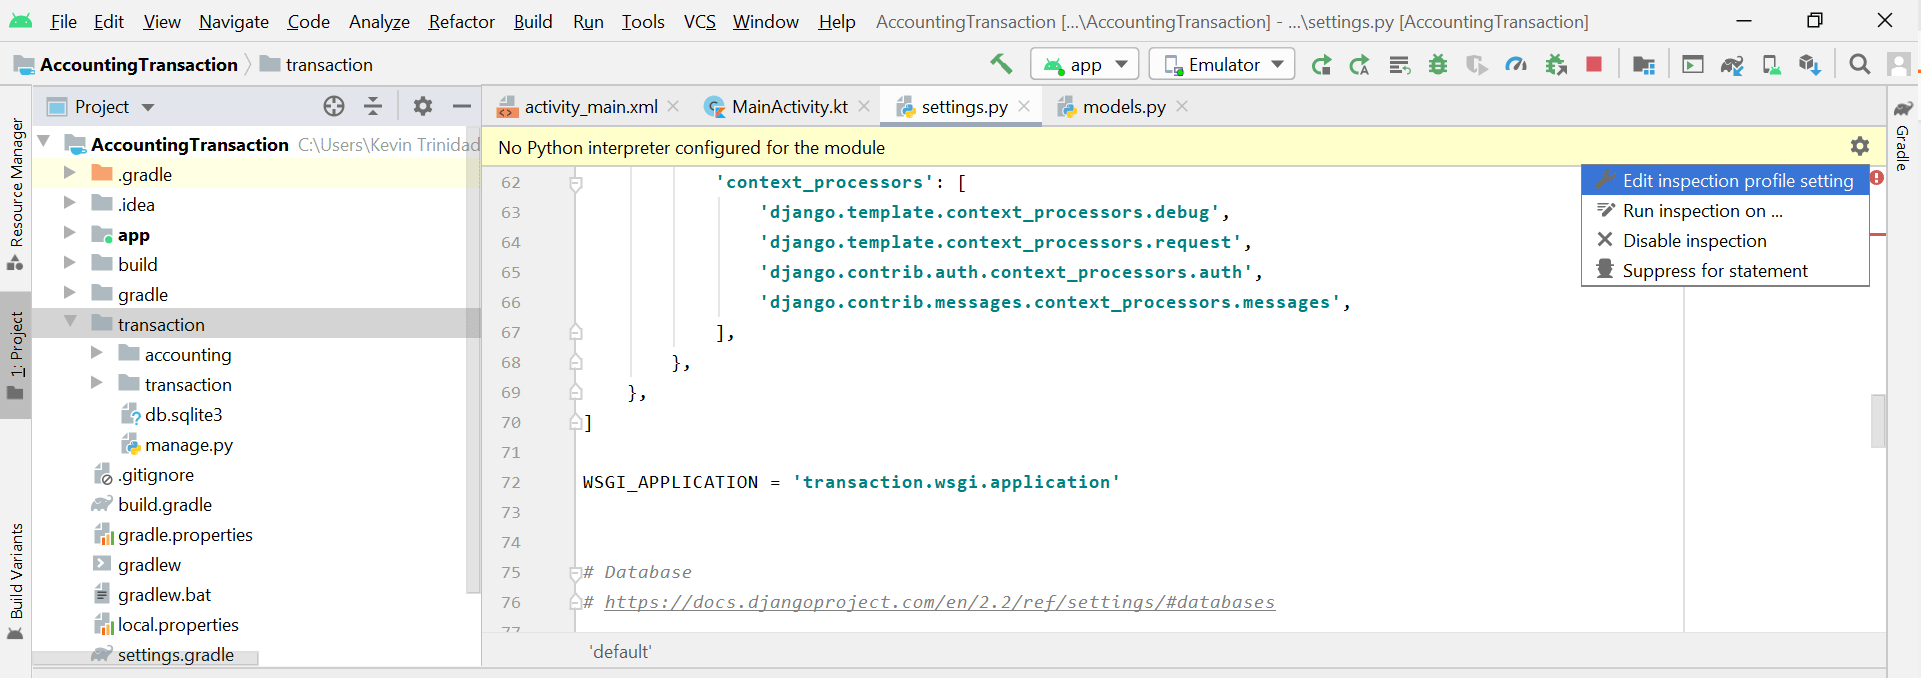This screenshot has width=1921, height=678.
Task: Open the Gradle side tool window
Action: 1903,135
